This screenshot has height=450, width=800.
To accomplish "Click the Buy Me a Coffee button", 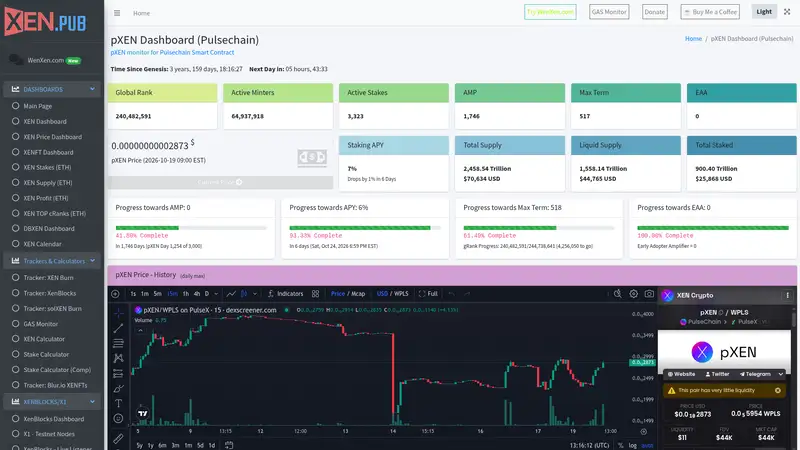I will pyautogui.click(x=710, y=12).
